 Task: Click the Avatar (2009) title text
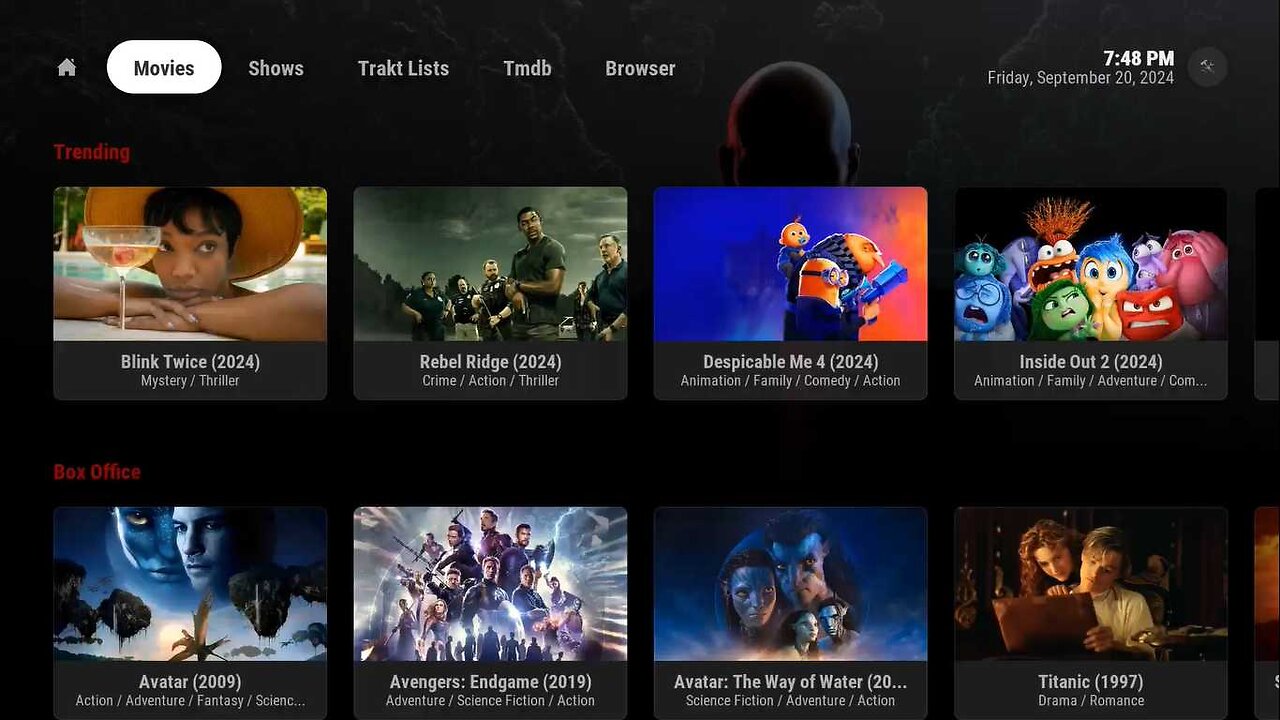(190, 682)
